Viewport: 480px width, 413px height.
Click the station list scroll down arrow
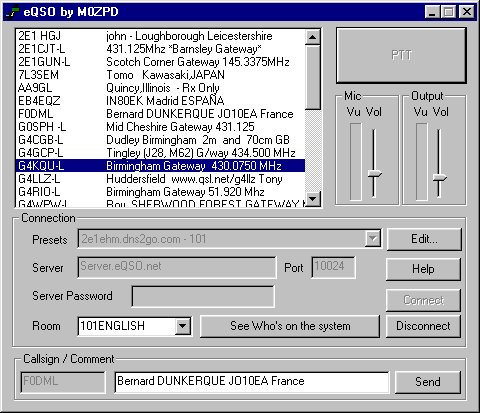tap(313, 199)
